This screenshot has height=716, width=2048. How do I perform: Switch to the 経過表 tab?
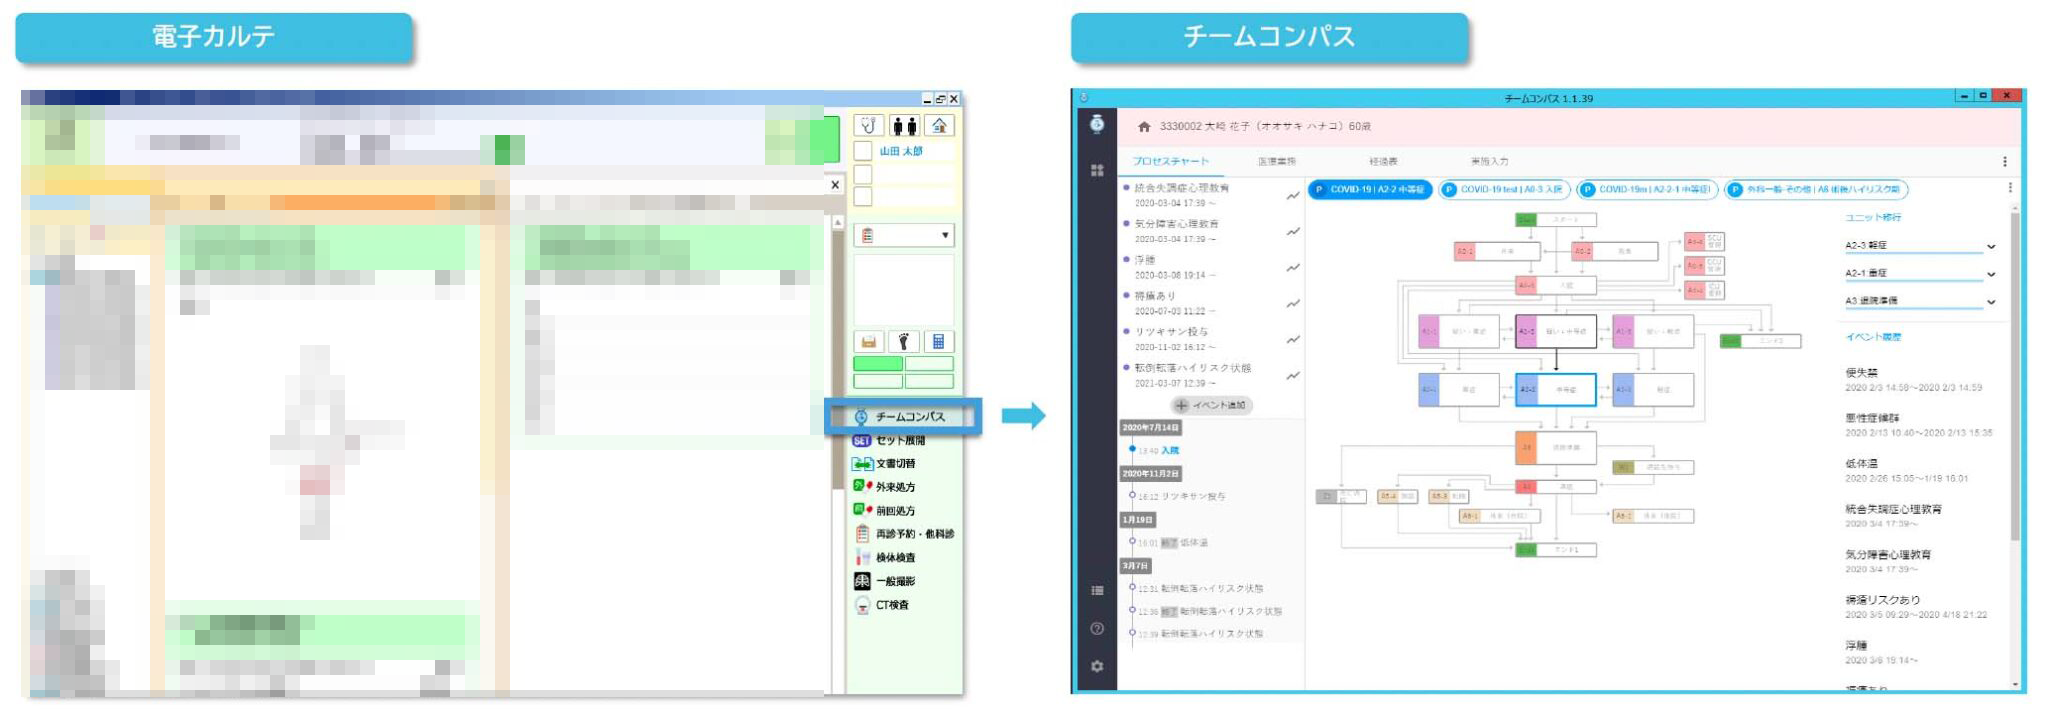[x=1382, y=161]
